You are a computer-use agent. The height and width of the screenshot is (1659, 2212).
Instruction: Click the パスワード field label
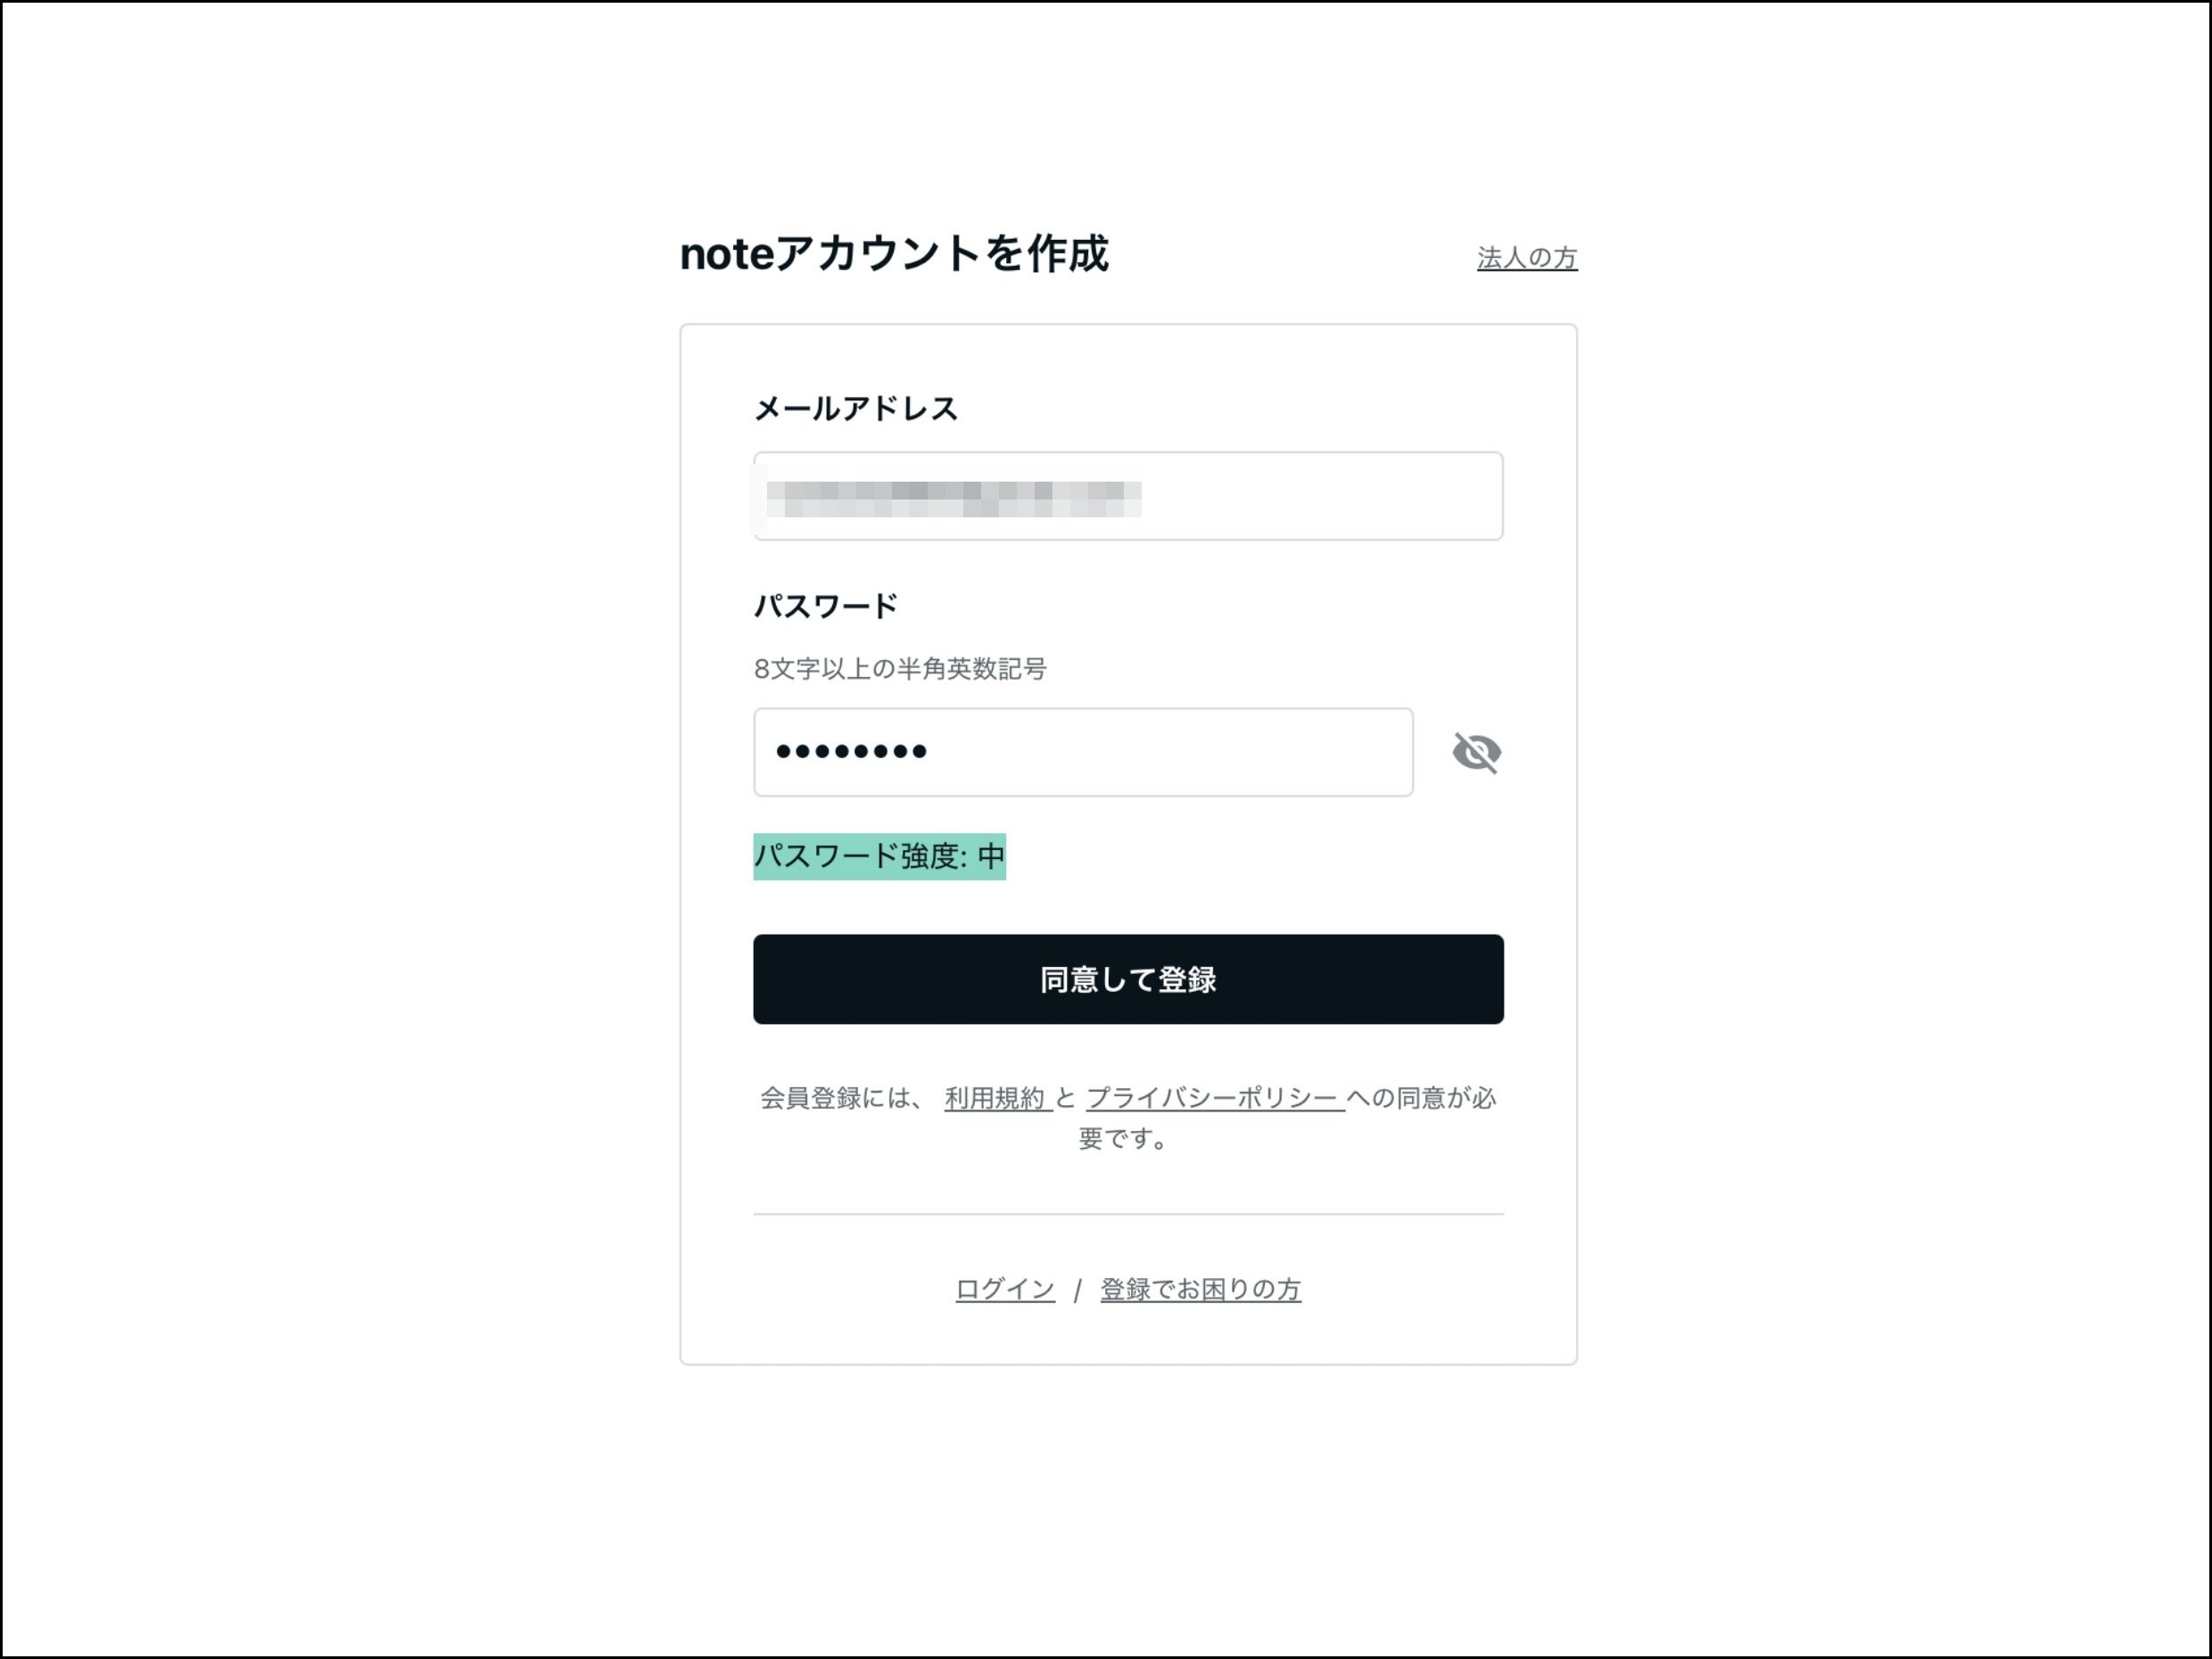tap(826, 606)
